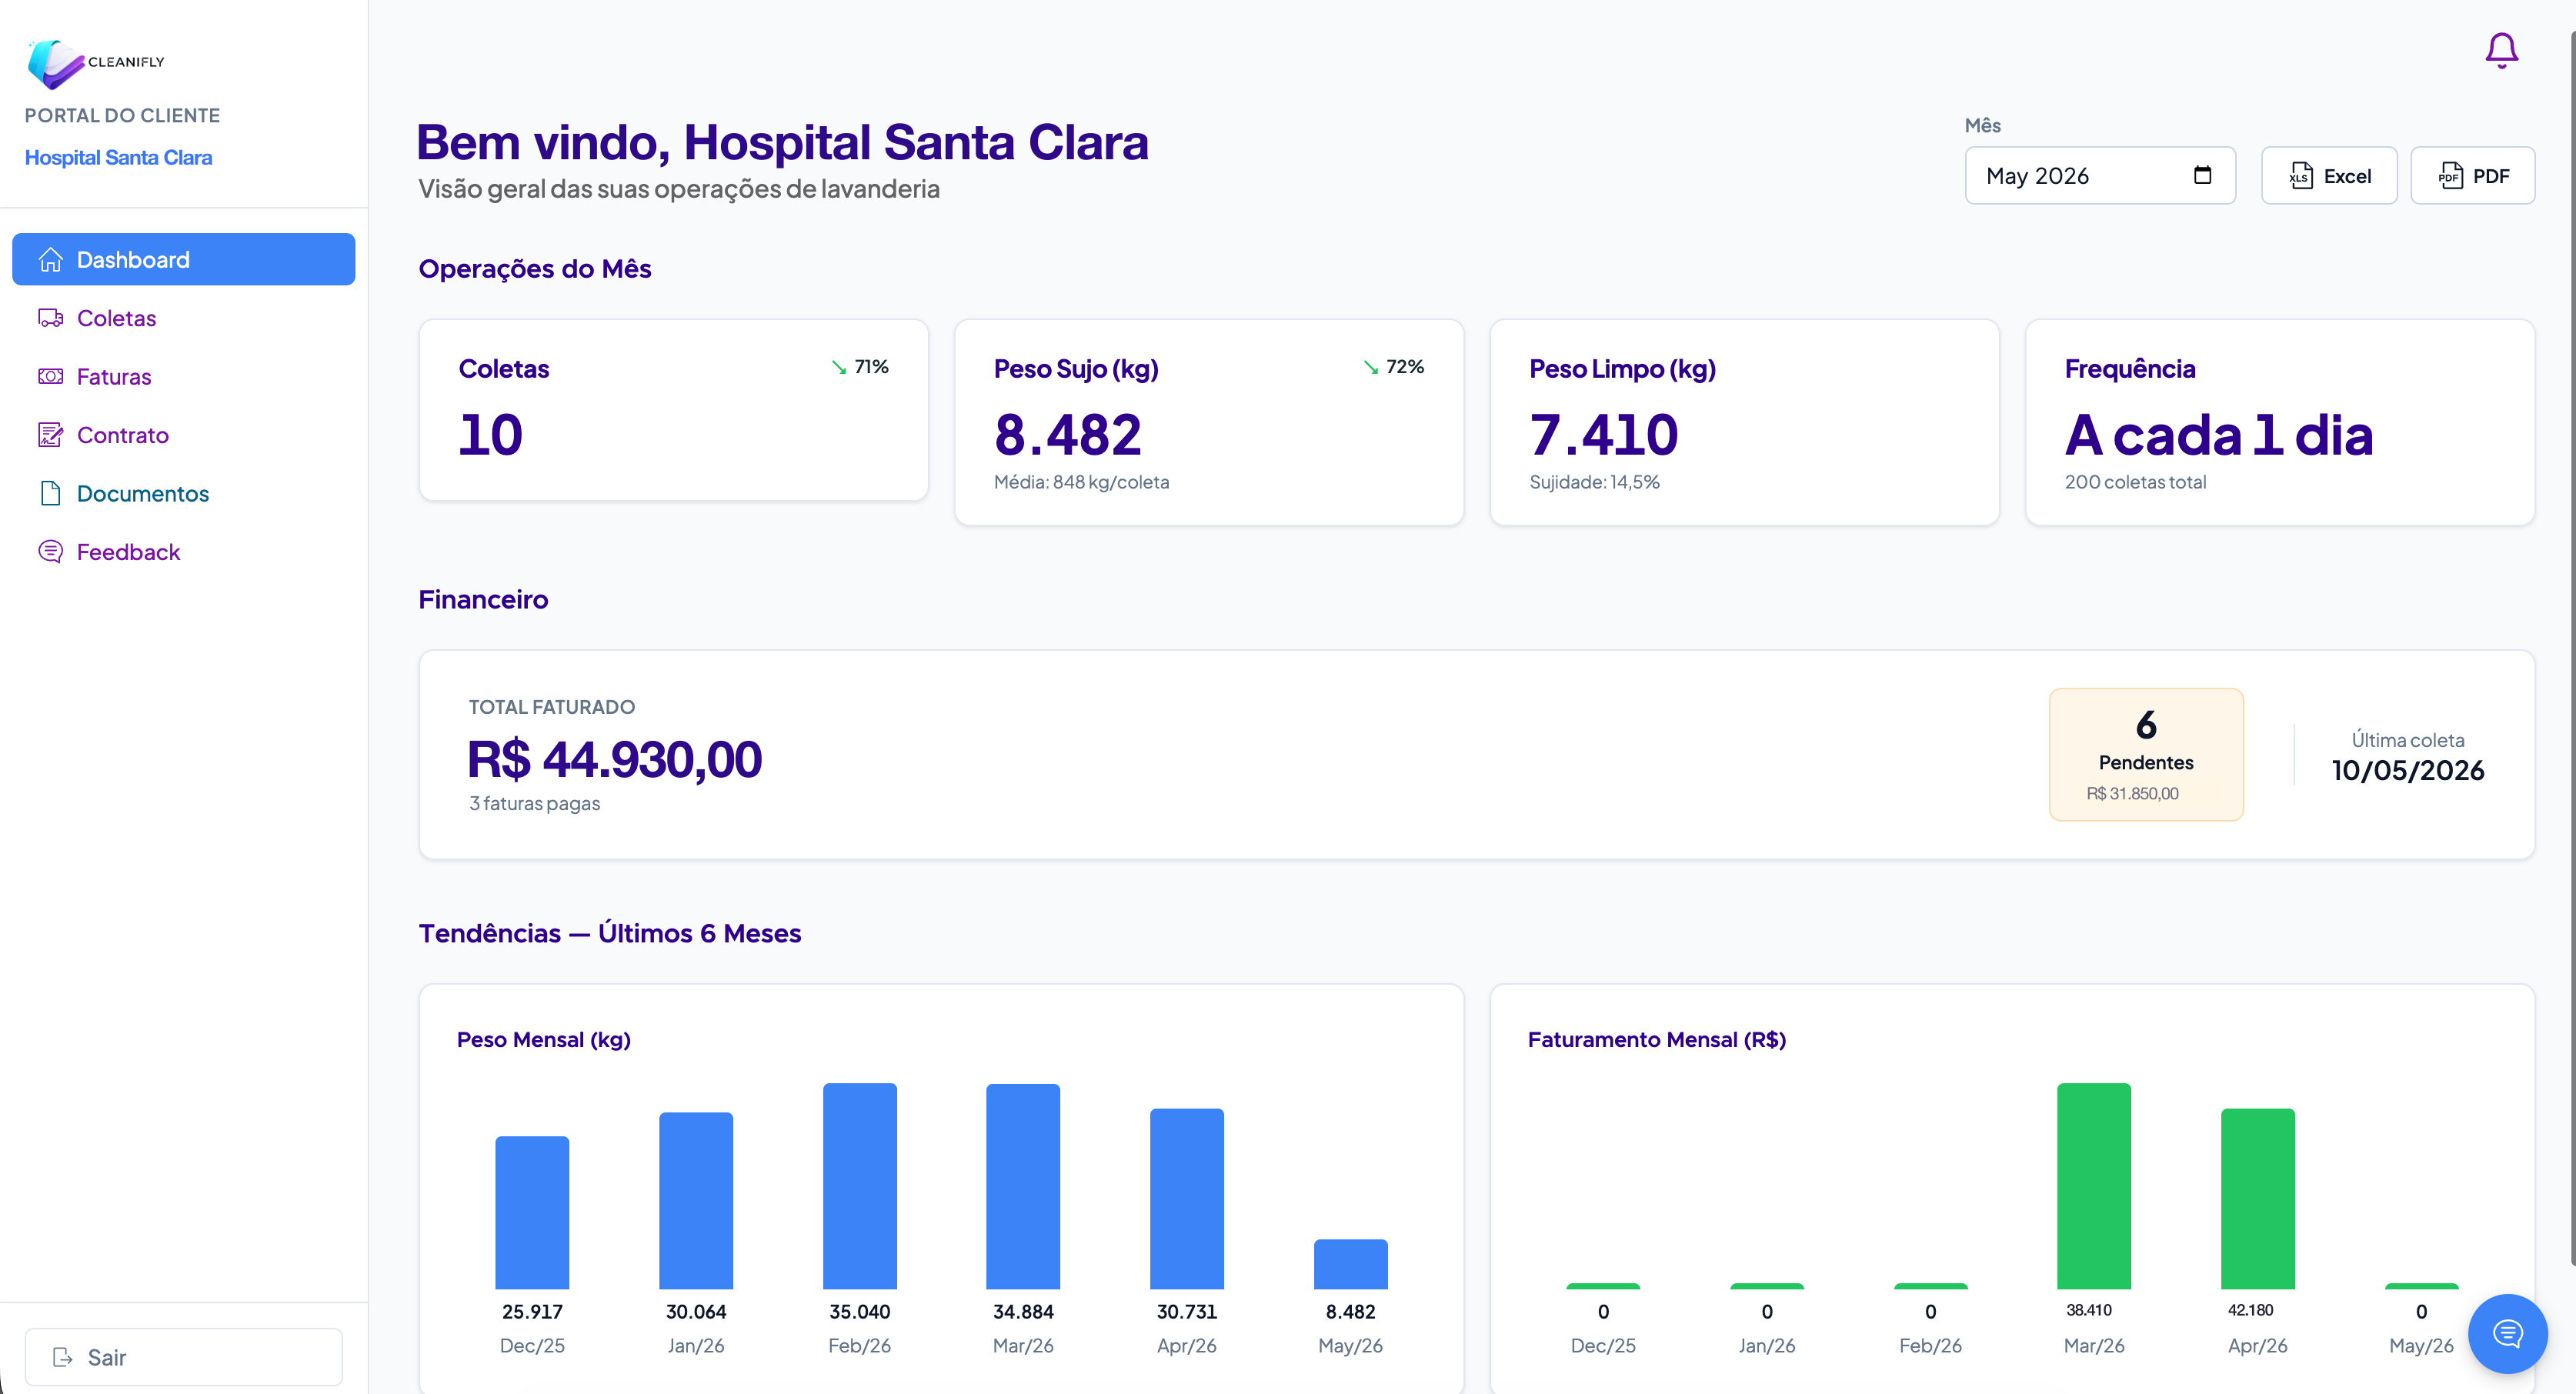
Task: Go to Coletas page
Action: pyautogui.click(x=184, y=318)
